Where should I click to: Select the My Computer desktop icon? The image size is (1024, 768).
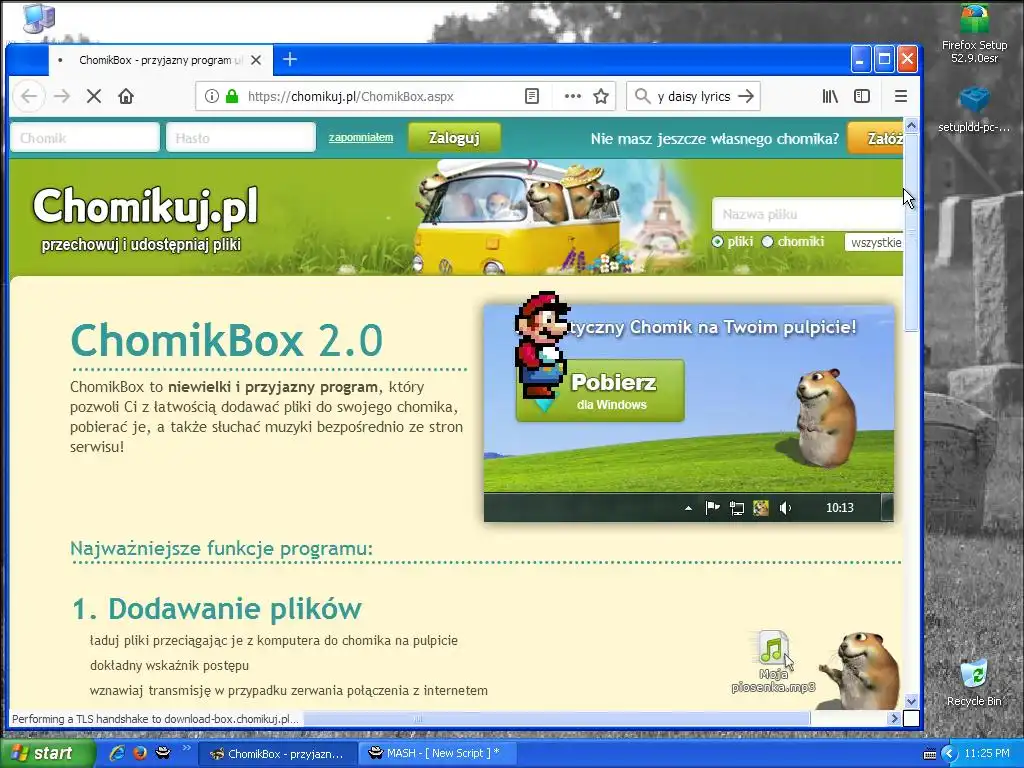[x=39, y=17]
